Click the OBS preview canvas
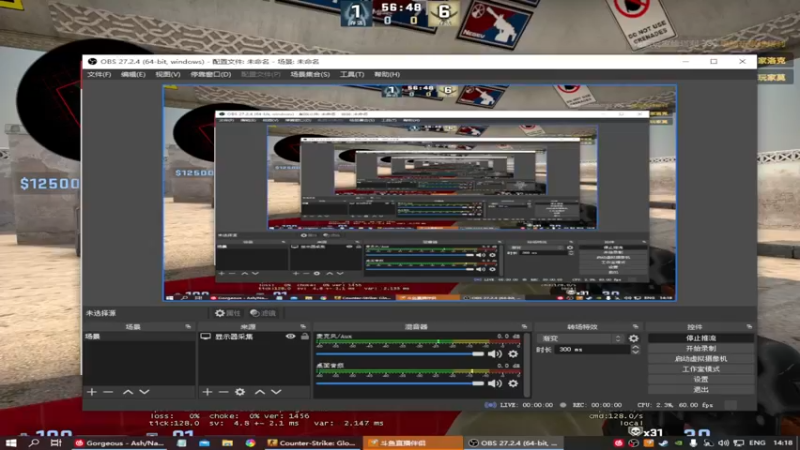The height and width of the screenshot is (450, 800). pos(420,193)
